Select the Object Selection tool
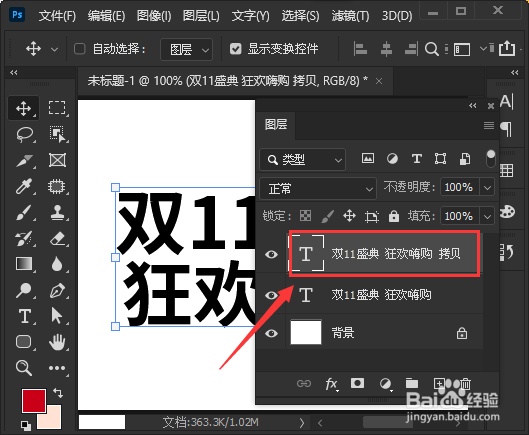The image size is (529, 435). (x=57, y=134)
